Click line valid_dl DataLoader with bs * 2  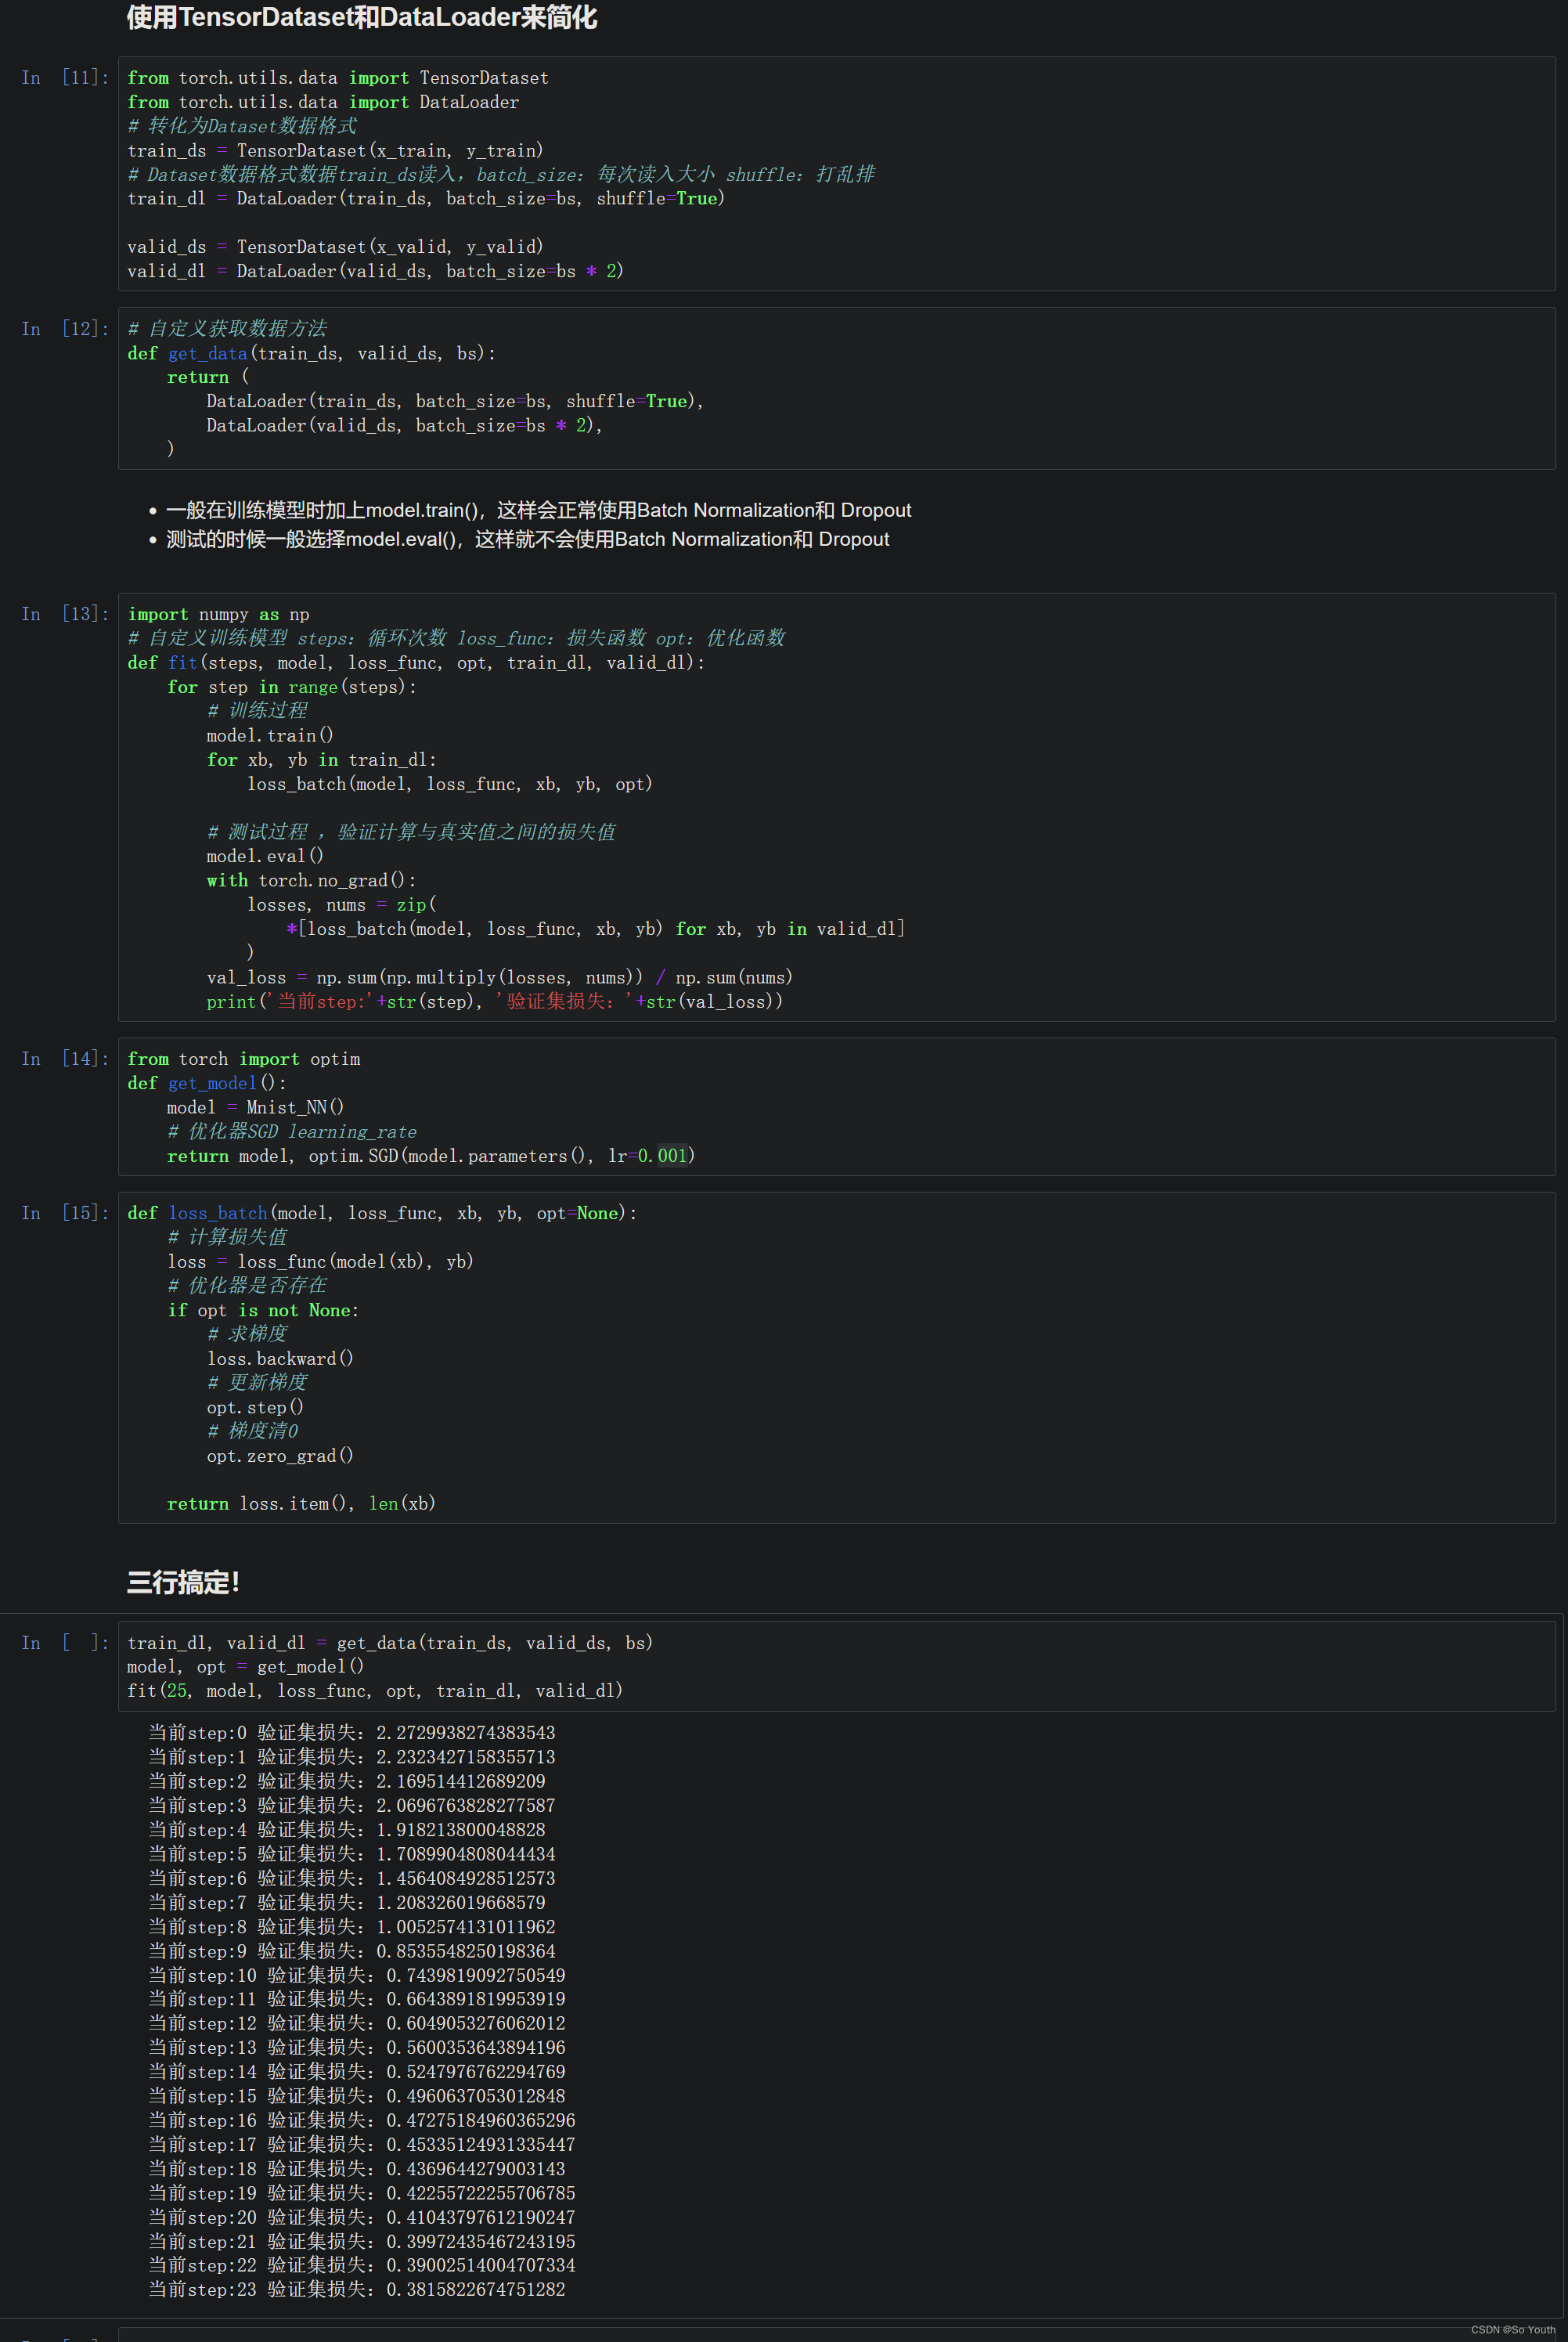point(375,271)
